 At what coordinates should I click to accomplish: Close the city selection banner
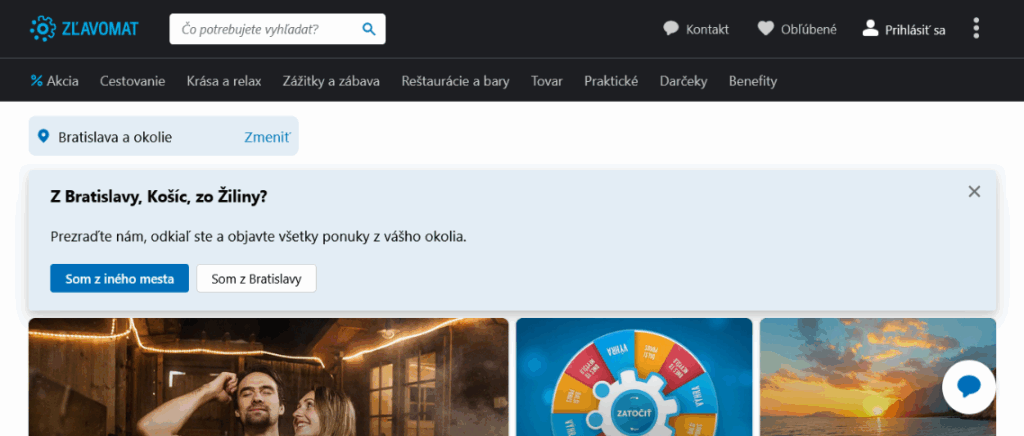pyautogui.click(x=974, y=191)
